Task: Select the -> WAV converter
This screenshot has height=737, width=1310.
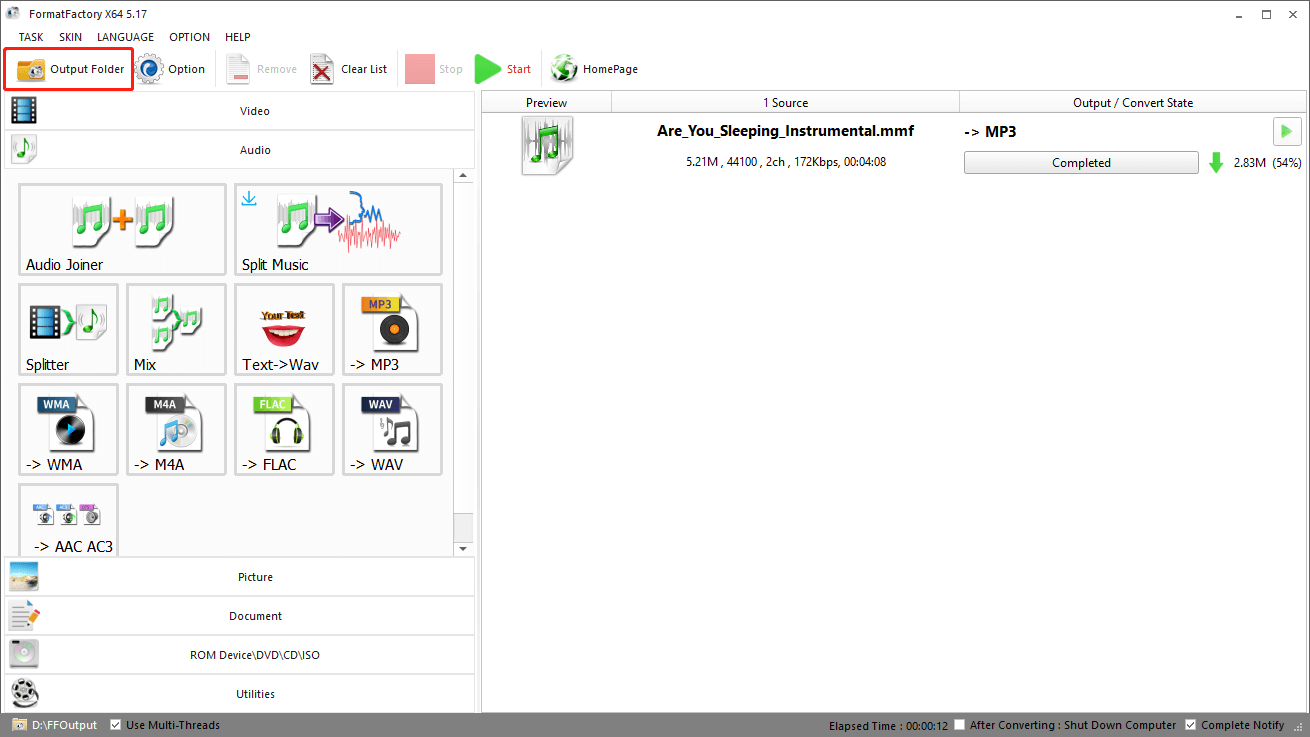Action: (x=392, y=429)
